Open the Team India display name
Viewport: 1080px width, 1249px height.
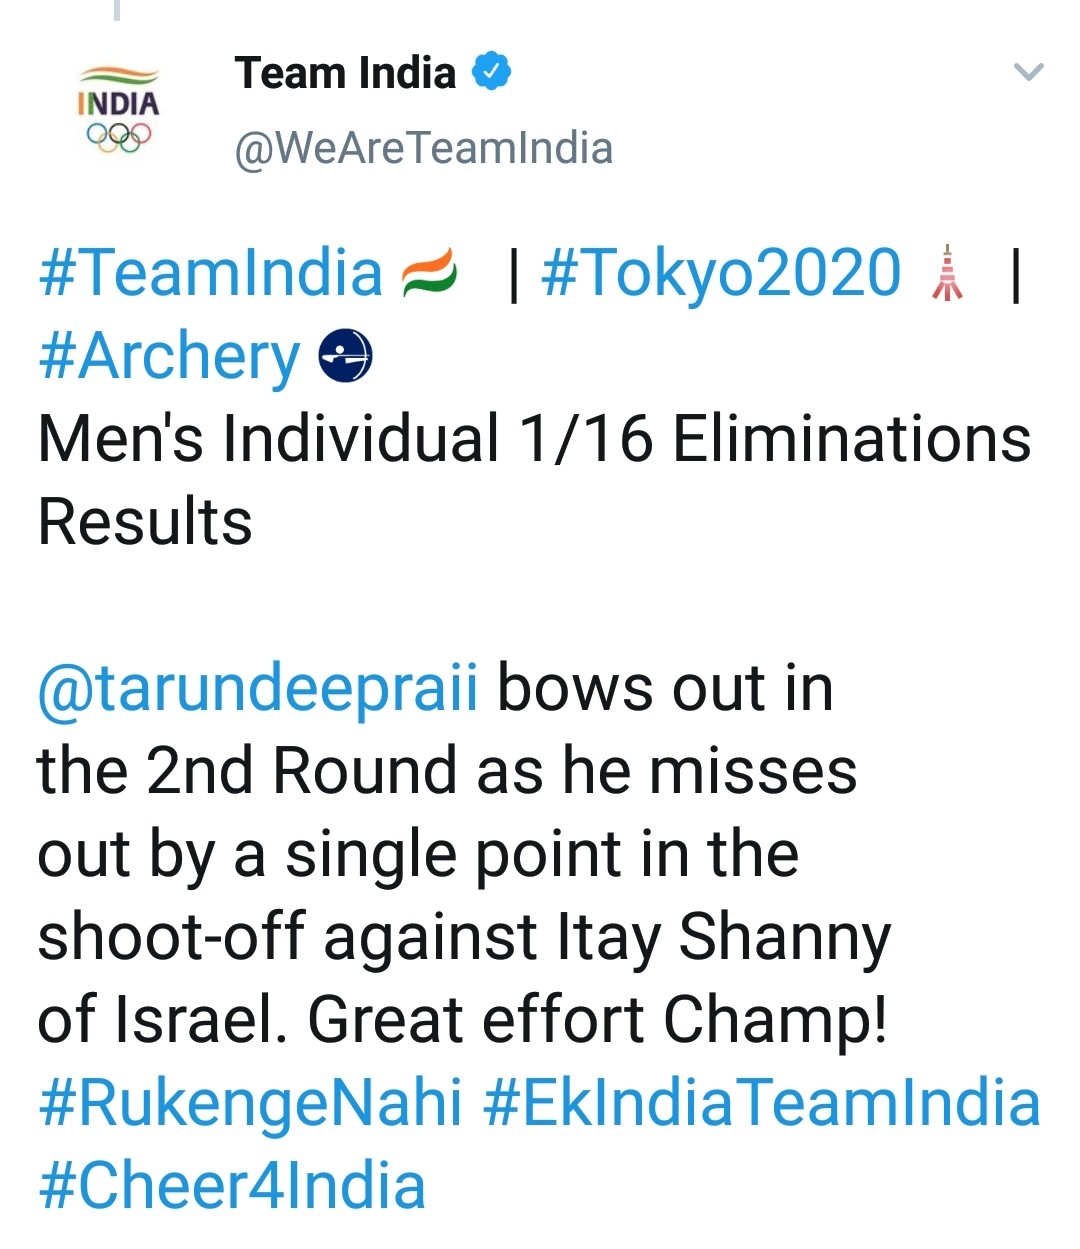pos(345,73)
